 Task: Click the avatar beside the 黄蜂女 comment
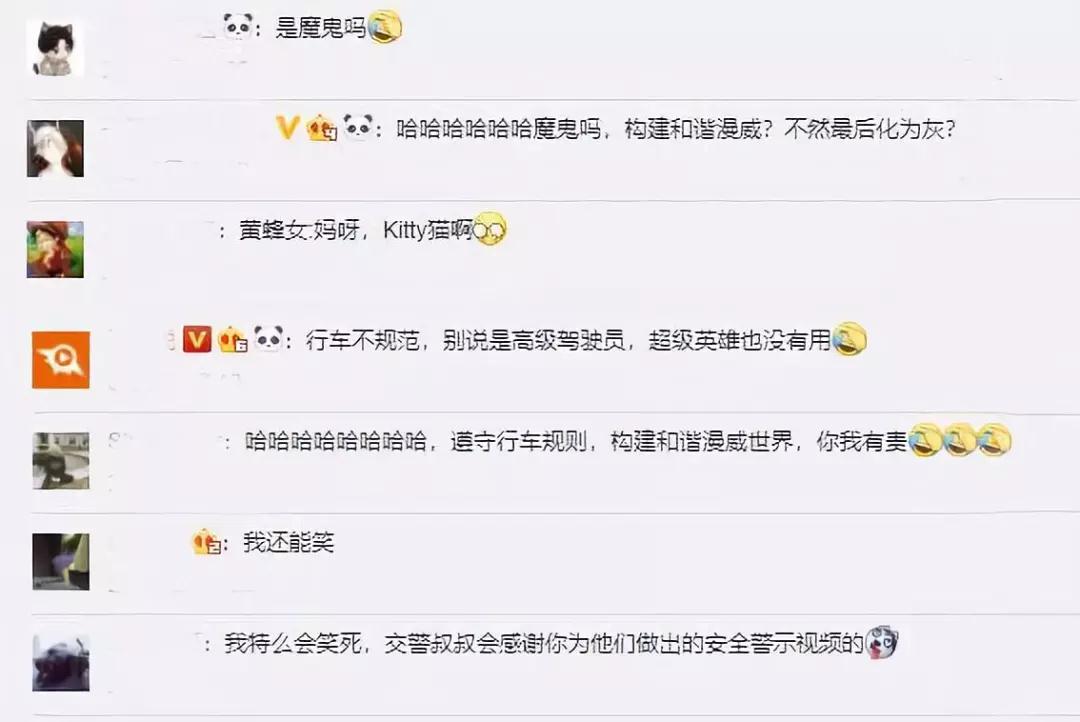coord(55,249)
